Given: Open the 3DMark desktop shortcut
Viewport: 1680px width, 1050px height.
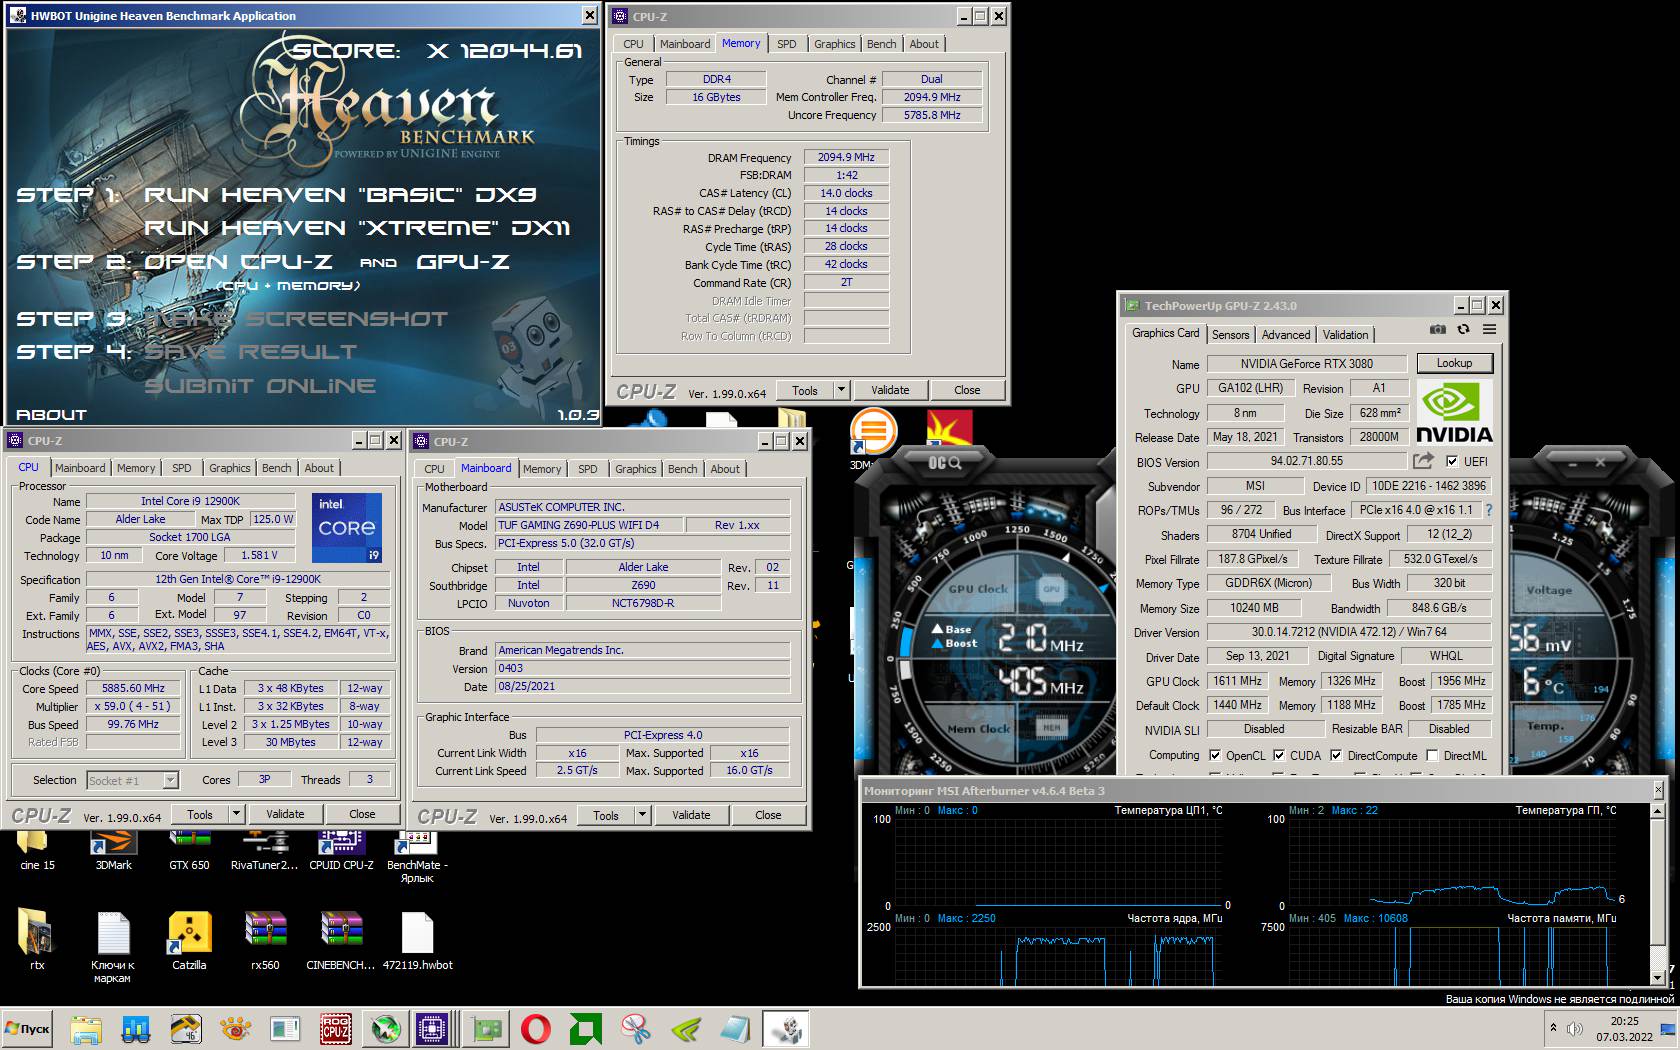Looking at the screenshot, I should (113, 850).
